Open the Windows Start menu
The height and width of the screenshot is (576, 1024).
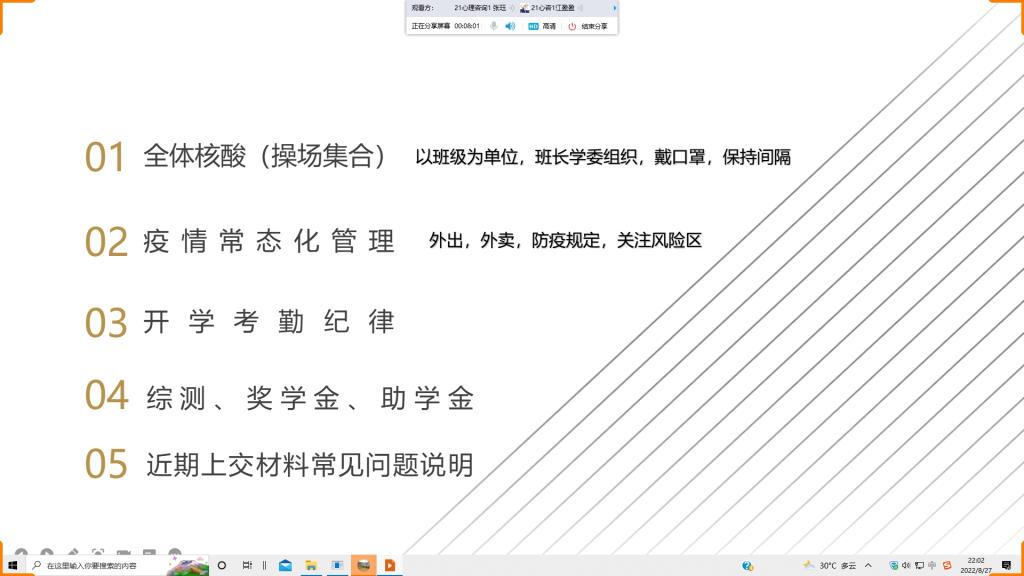[12, 565]
